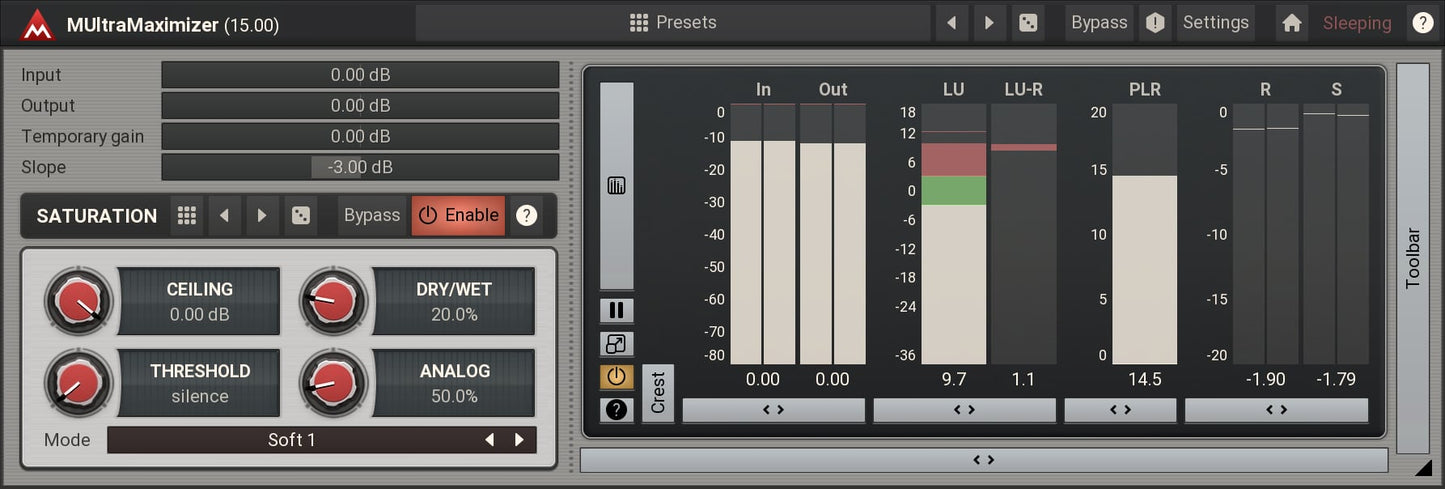The width and height of the screenshot is (1445, 489).
Task: Click the exclamation panic icon beside Bypass
Action: pos(1155,23)
